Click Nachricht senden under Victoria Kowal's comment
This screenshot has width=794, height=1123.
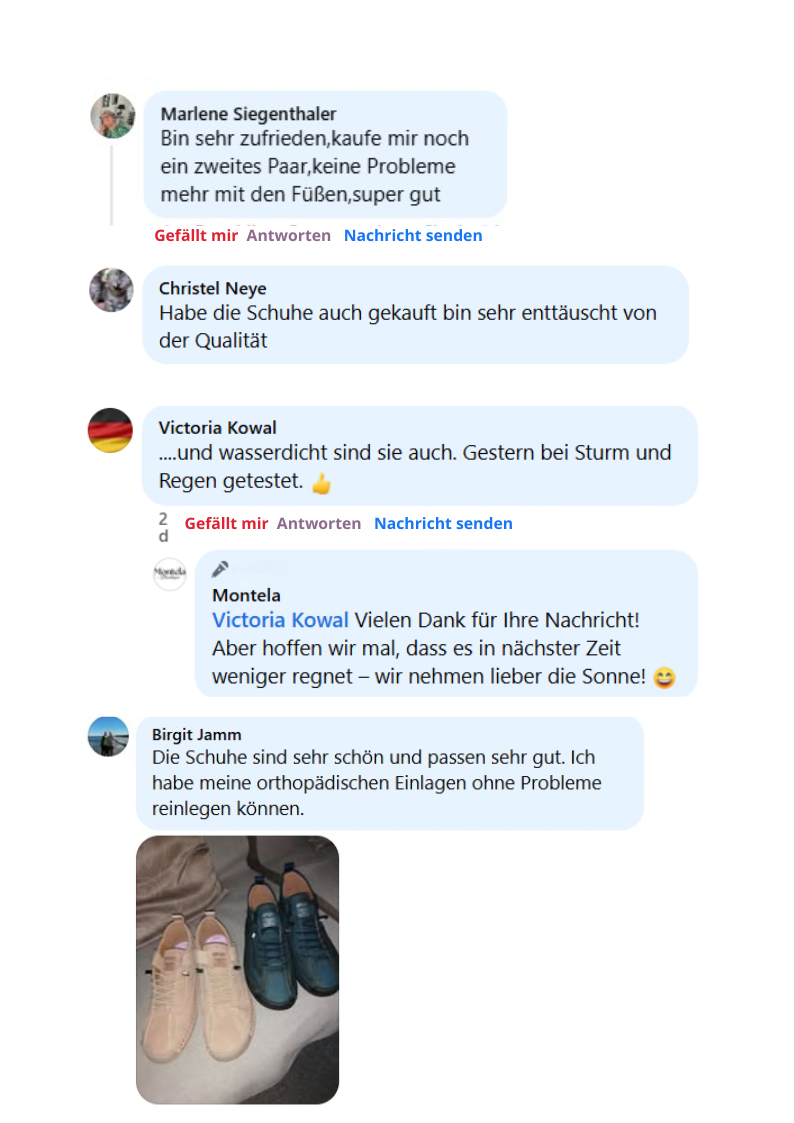[x=443, y=524]
